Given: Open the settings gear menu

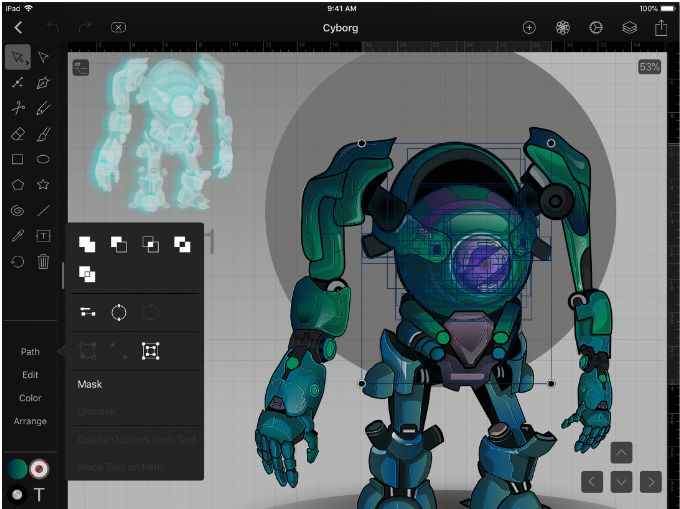Looking at the screenshot, I should [x=596, y=28].
